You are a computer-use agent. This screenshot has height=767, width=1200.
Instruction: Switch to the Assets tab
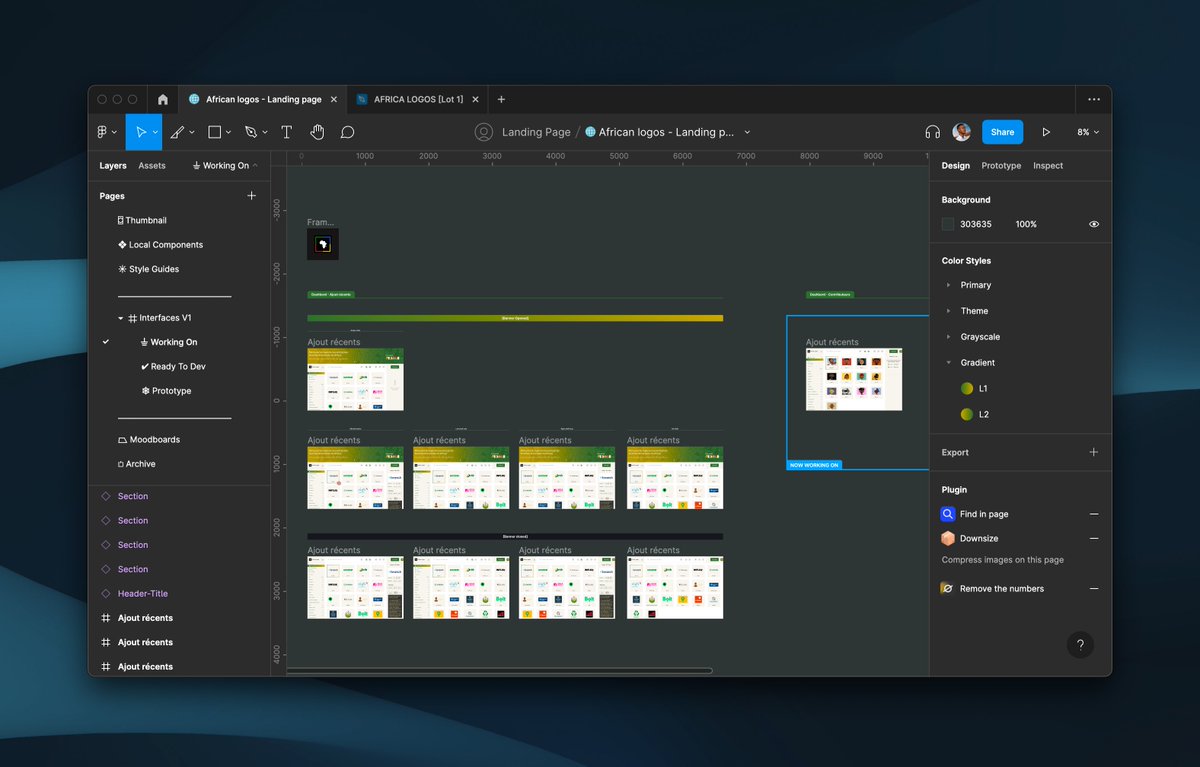(152, 166)
